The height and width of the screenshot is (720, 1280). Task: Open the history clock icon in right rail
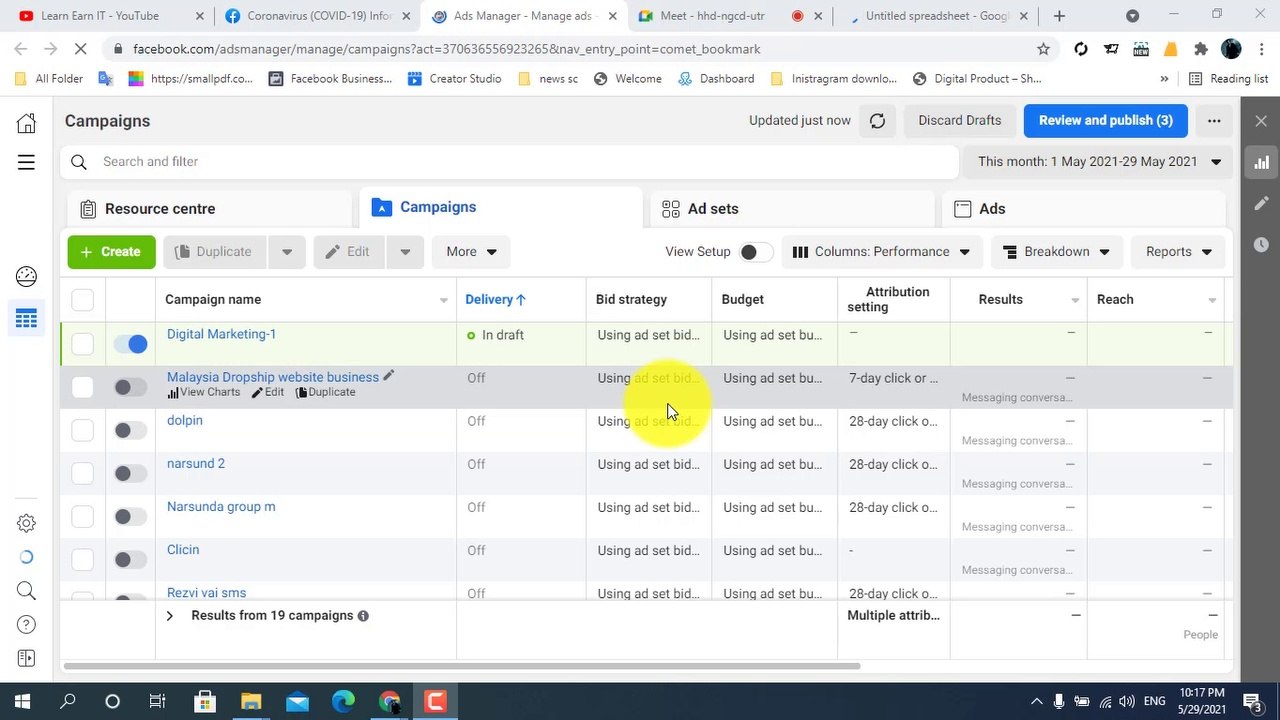pyautogui.click(x=1261, y=244)
